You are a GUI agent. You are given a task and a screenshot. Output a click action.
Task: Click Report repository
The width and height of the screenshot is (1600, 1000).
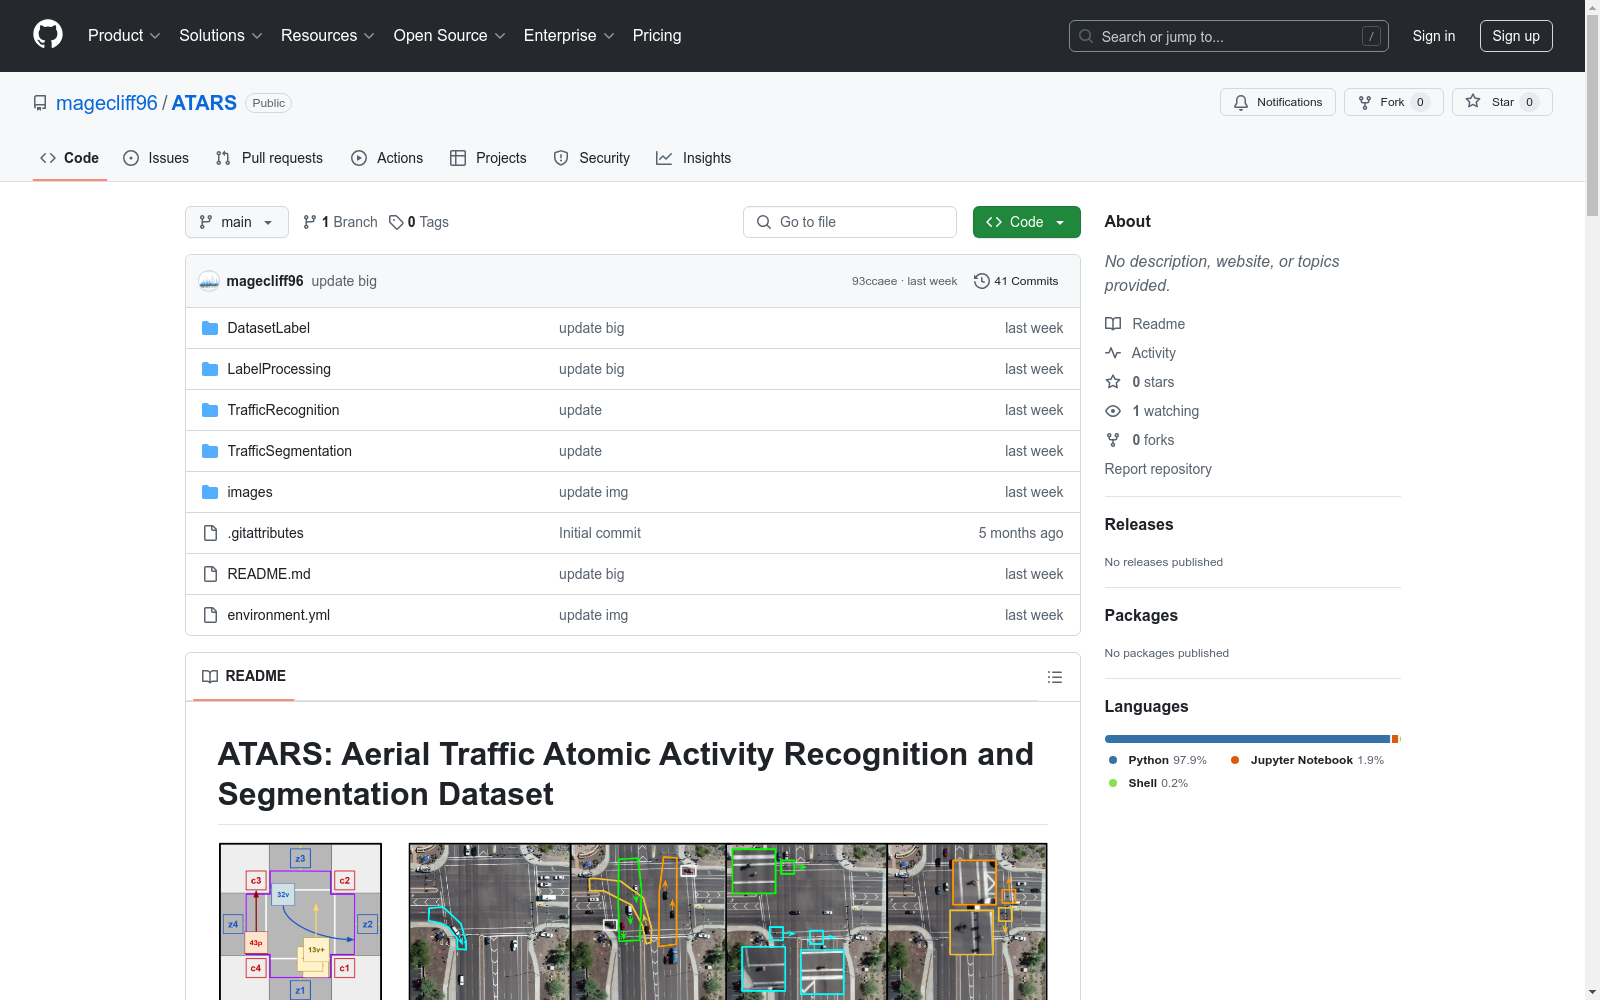click(1158, 469)
